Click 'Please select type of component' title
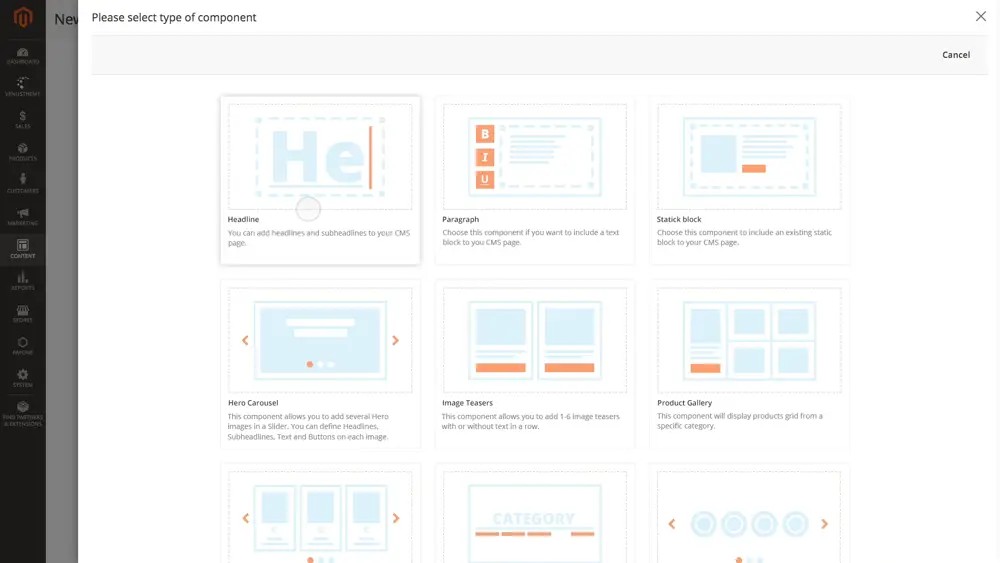Screen dimensions: 1000x563 pos(174,18)
